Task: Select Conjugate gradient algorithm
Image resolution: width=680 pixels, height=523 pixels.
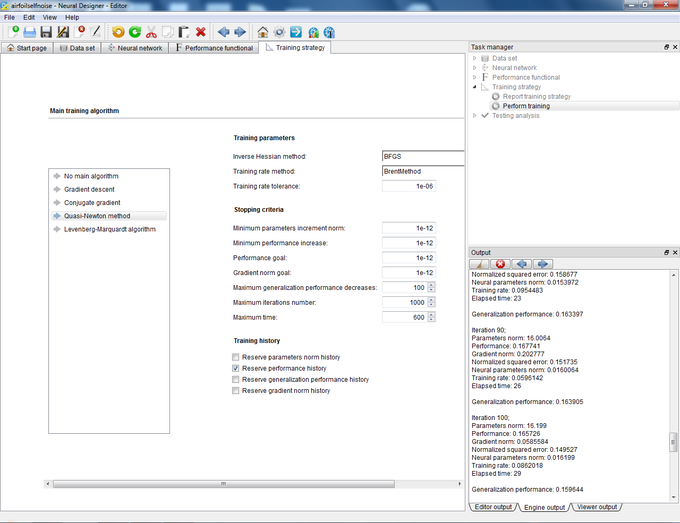Action: coord(108,203)
